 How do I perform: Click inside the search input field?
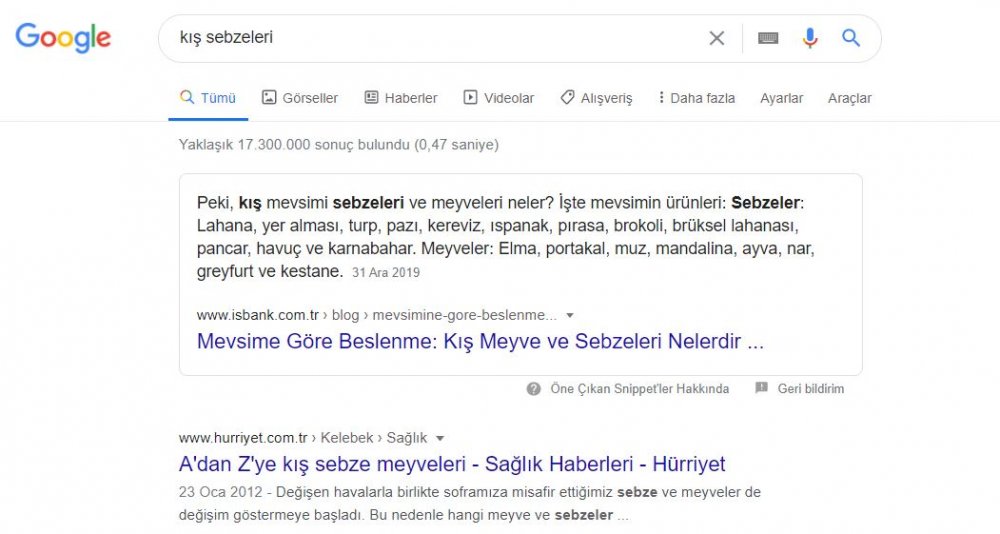coord(430,38)
